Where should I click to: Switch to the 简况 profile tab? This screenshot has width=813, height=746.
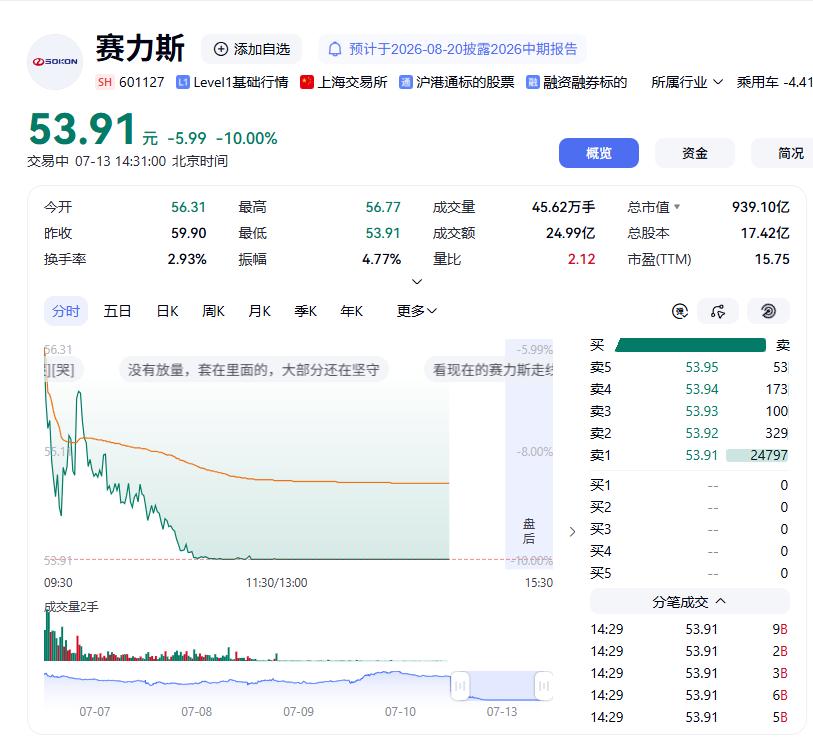783,153
